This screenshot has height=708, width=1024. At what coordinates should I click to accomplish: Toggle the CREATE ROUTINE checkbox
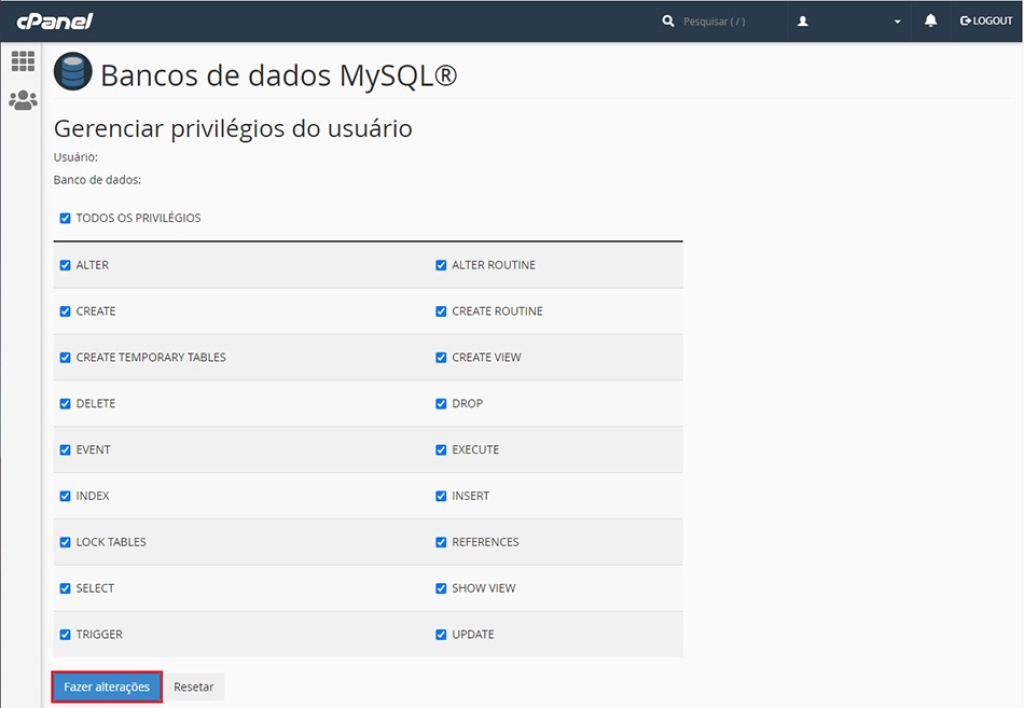(441, 312)
